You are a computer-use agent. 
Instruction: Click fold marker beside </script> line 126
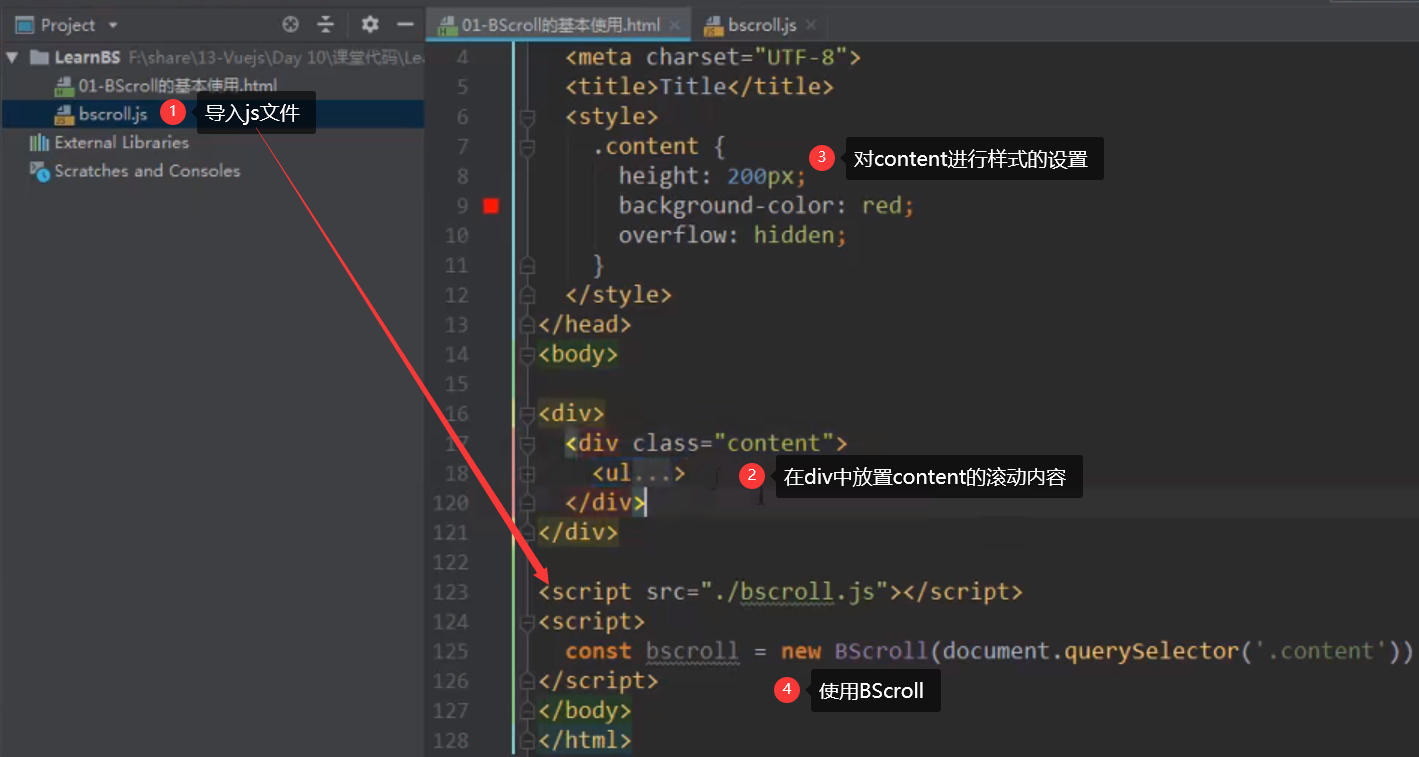[x=528, y=681]
